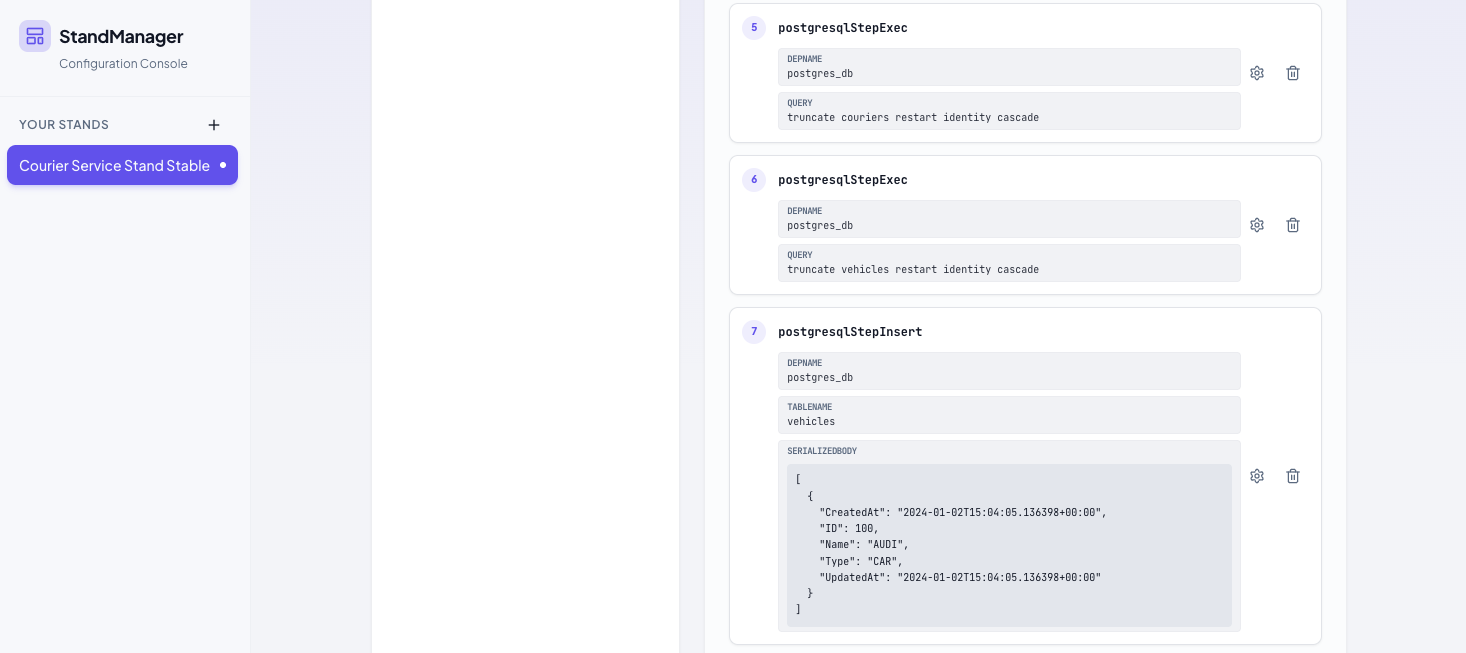Image resolution: width=1466 pixels, height=653 pixels.
Task: Delete step 7 postgresqlStepInsert via trash icon
Action: pos(1293,476)
